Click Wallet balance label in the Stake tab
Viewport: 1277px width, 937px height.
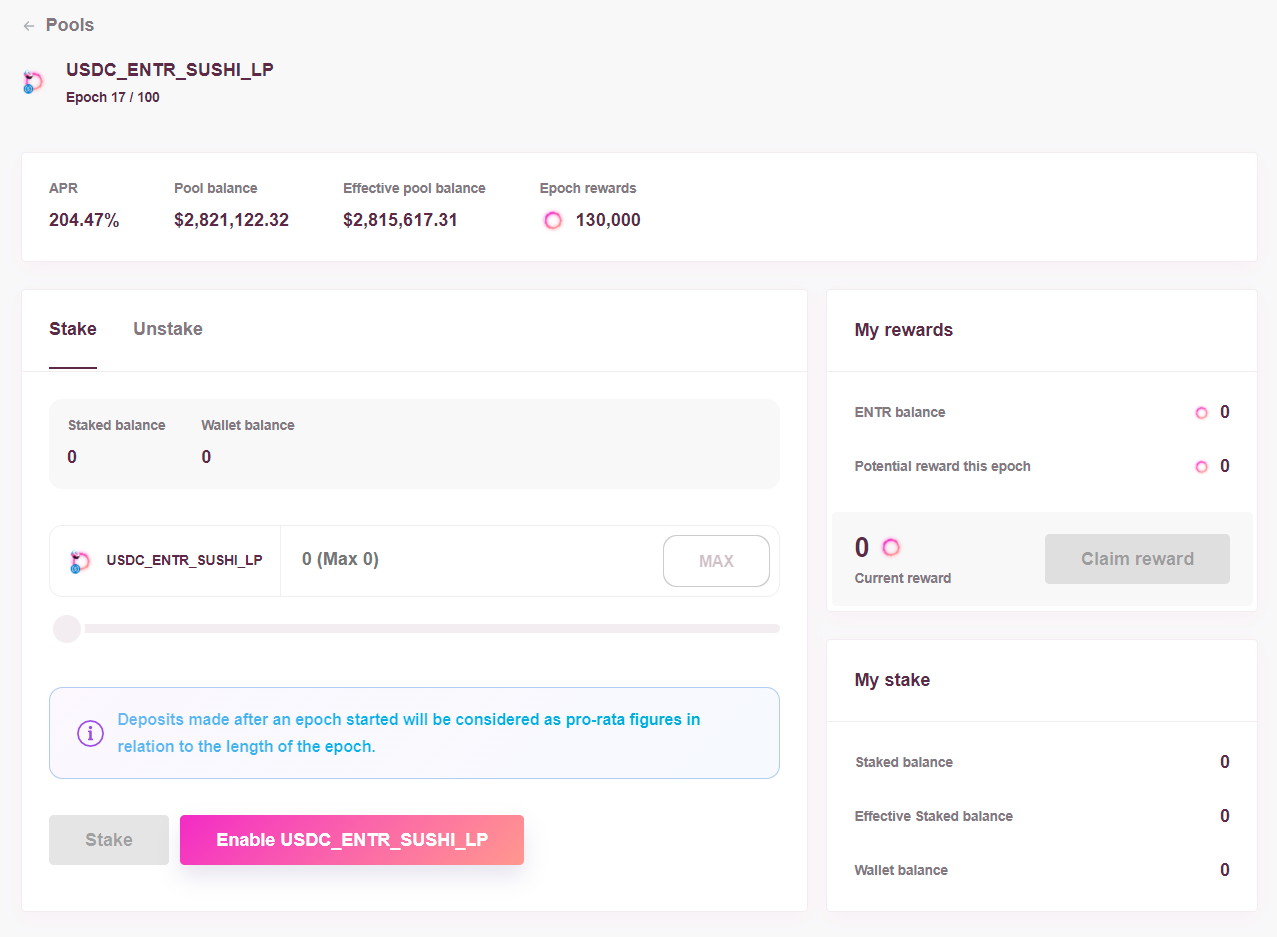[x=248, y=425]
